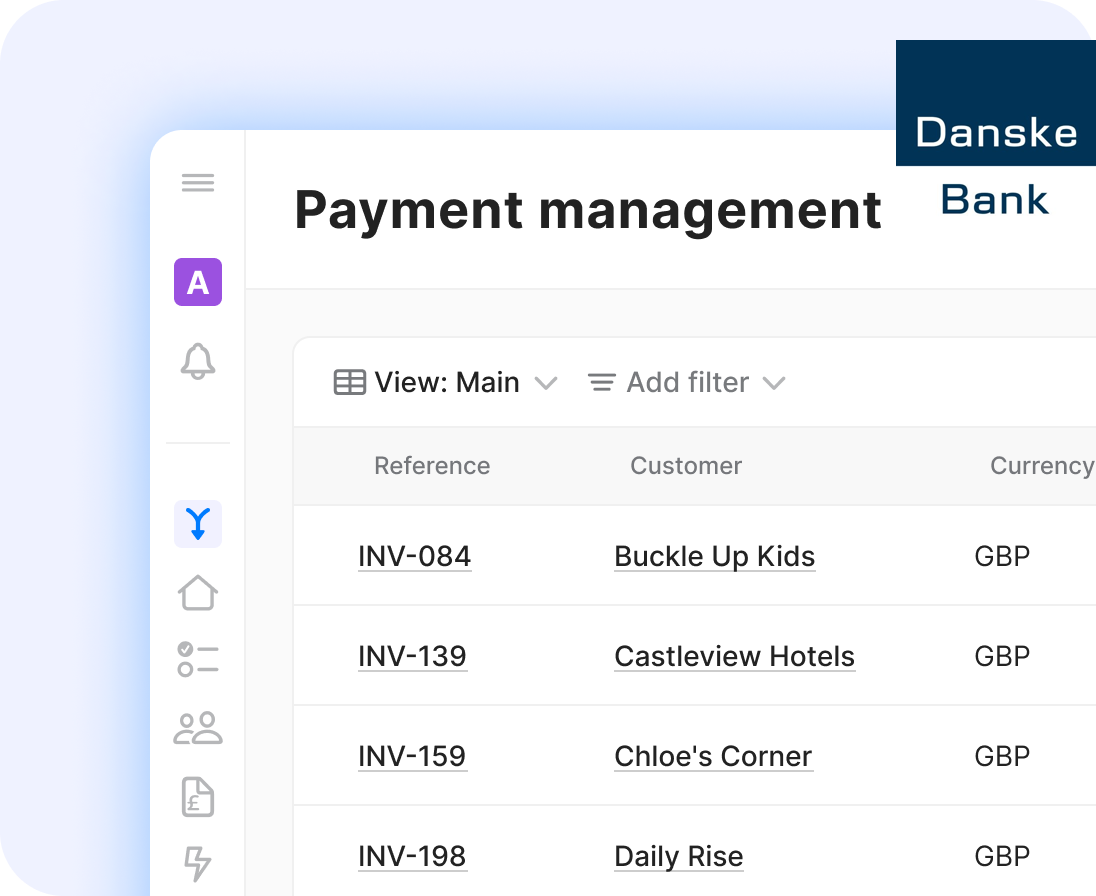Open the Castleview Hotels customer link
This screenshot has height=896, width=1096.
pyautogui.click(x=734, y=656)
